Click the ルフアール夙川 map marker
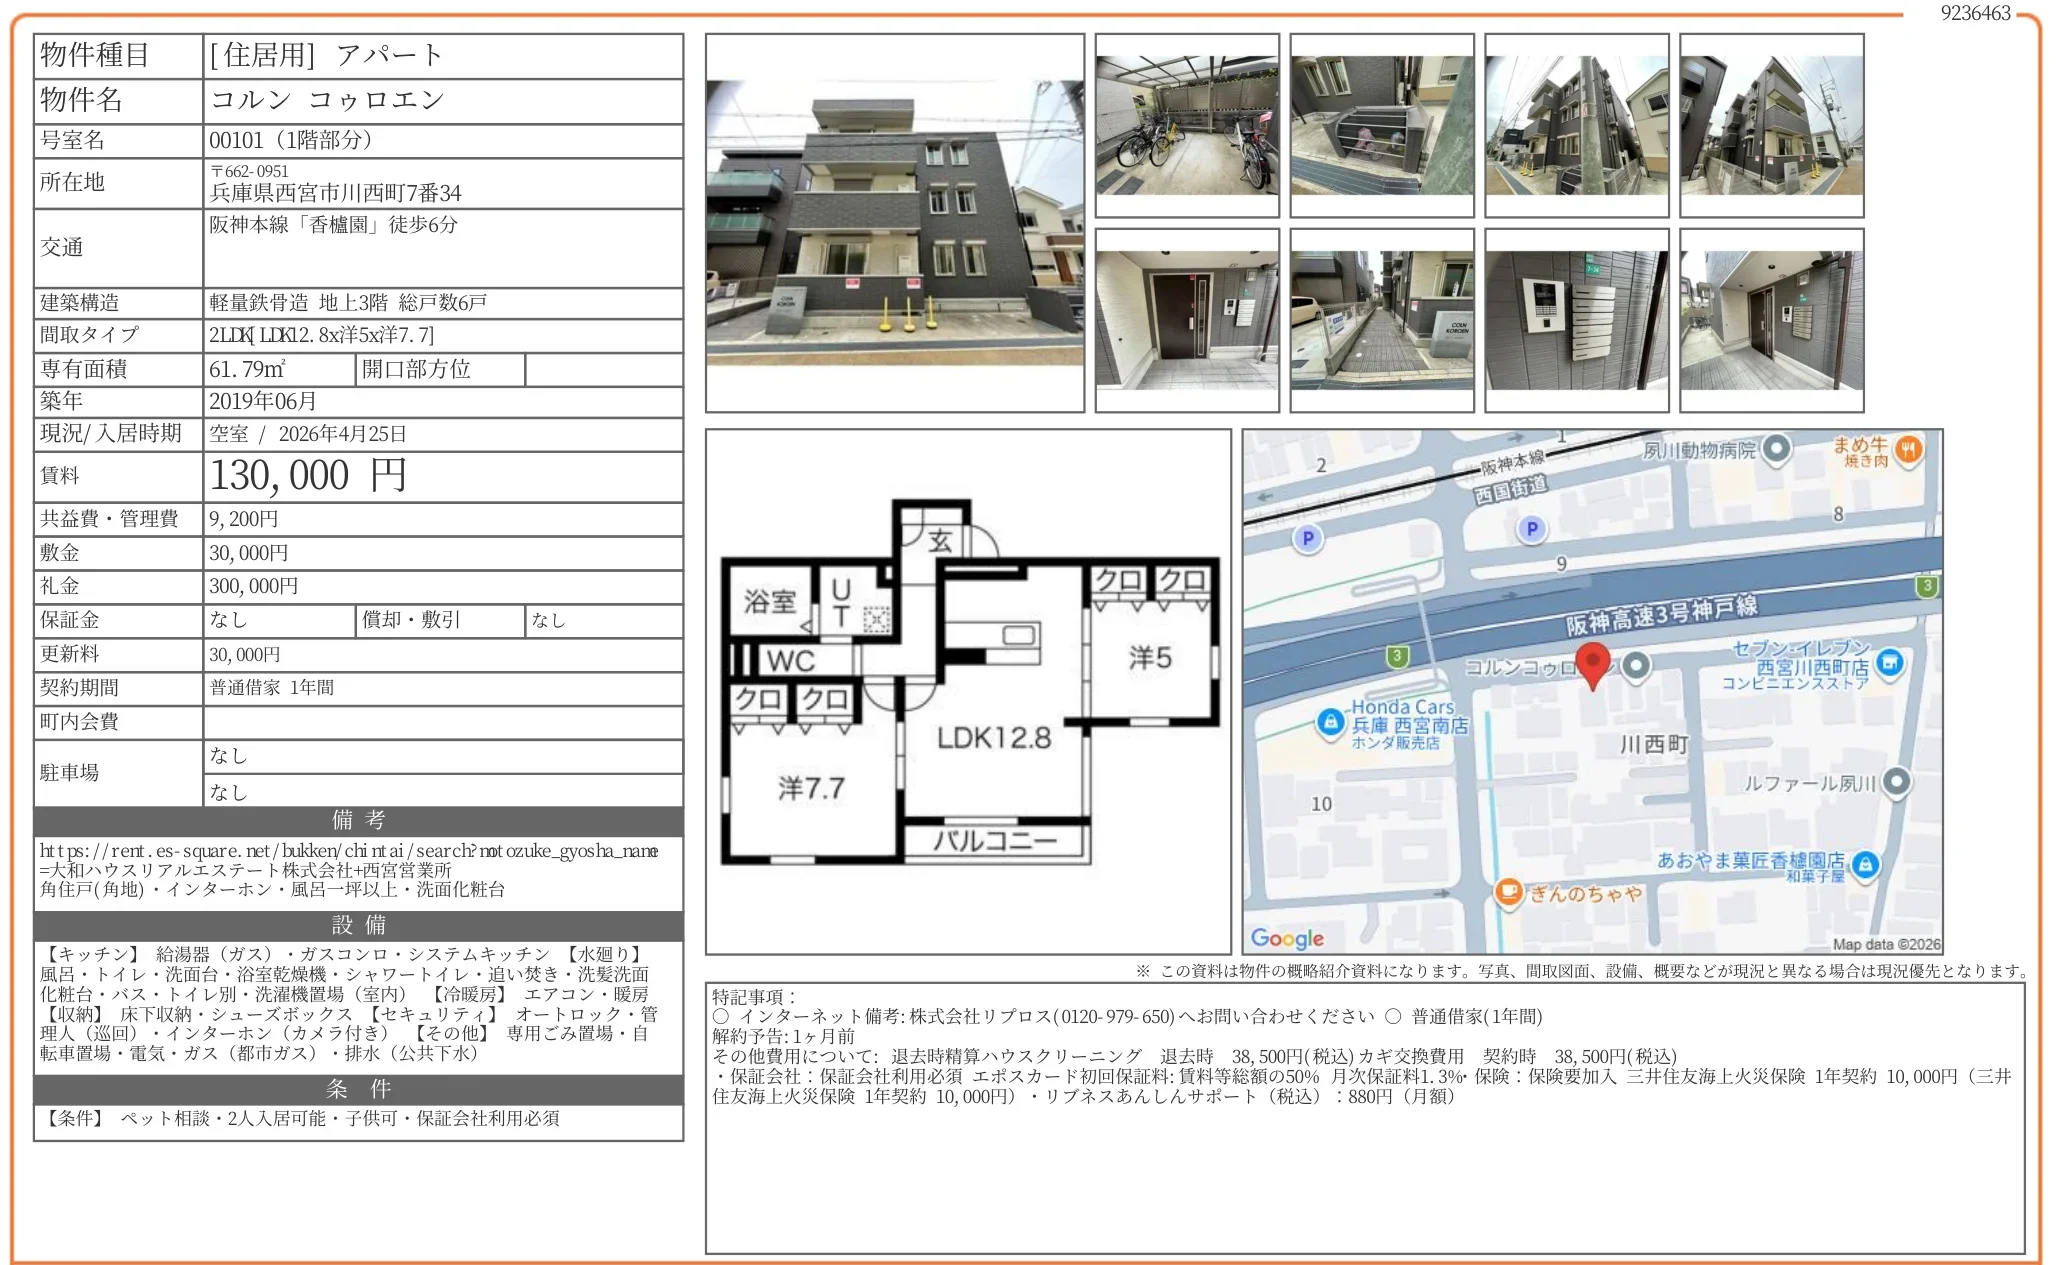2056x1265 pixels. coord(1896,782)
